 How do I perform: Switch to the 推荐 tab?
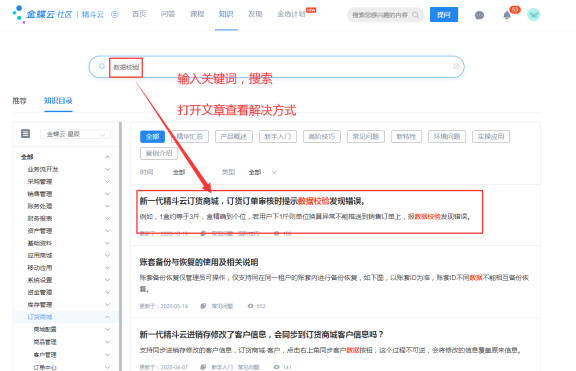click(19, 101)
